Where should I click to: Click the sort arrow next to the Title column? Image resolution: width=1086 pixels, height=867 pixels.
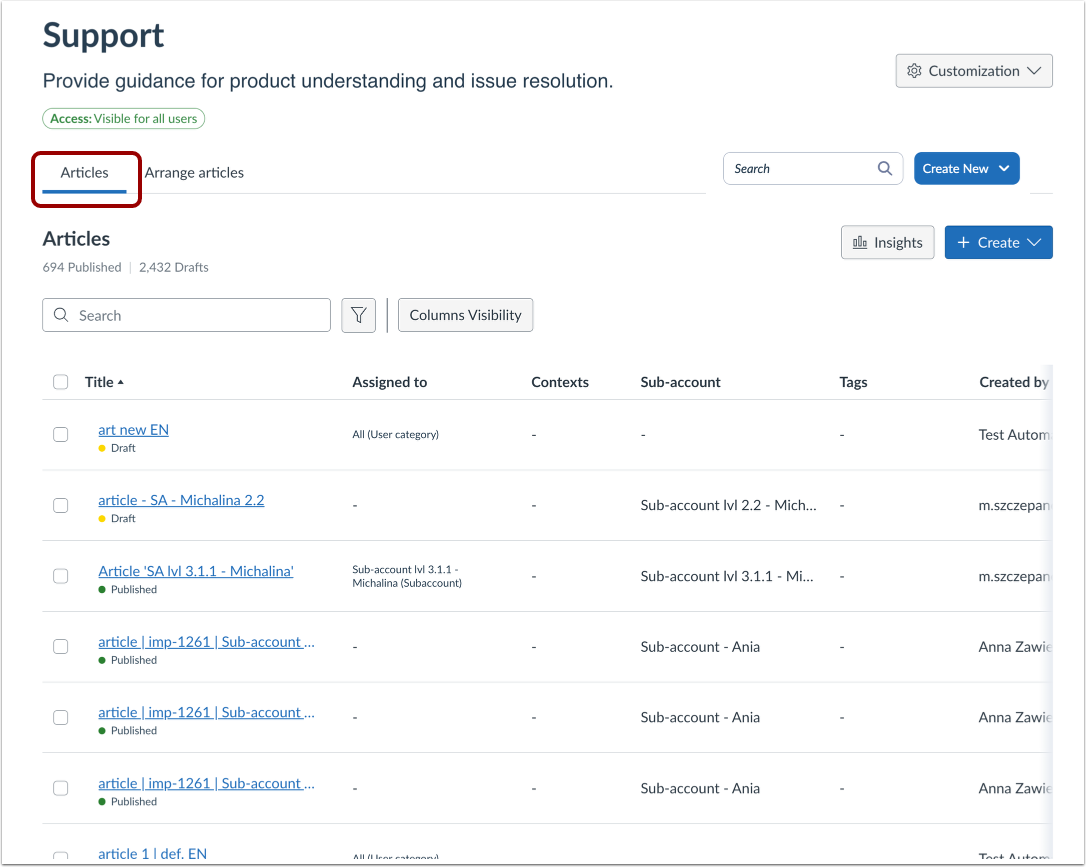(x=120, y=381)
